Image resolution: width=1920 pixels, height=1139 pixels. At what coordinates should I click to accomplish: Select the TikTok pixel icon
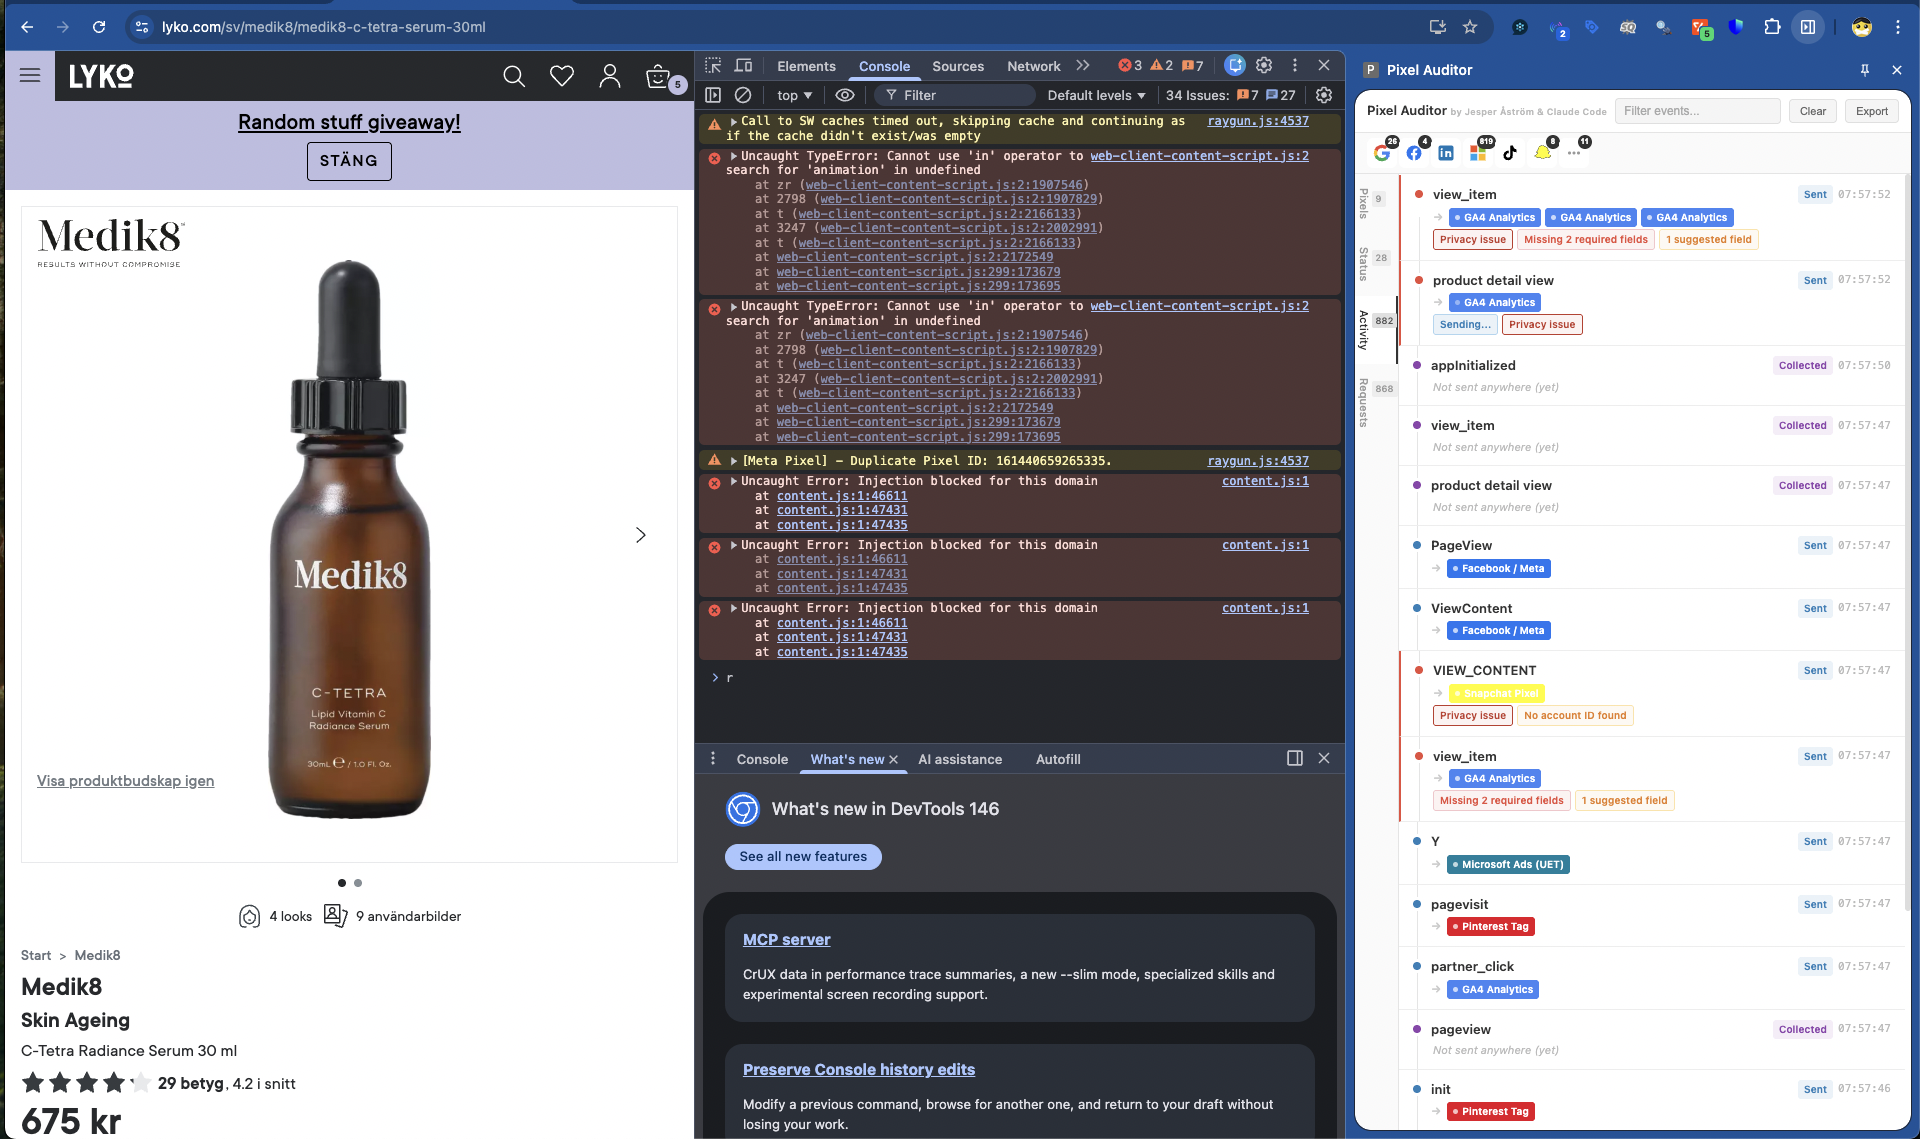1511,153
